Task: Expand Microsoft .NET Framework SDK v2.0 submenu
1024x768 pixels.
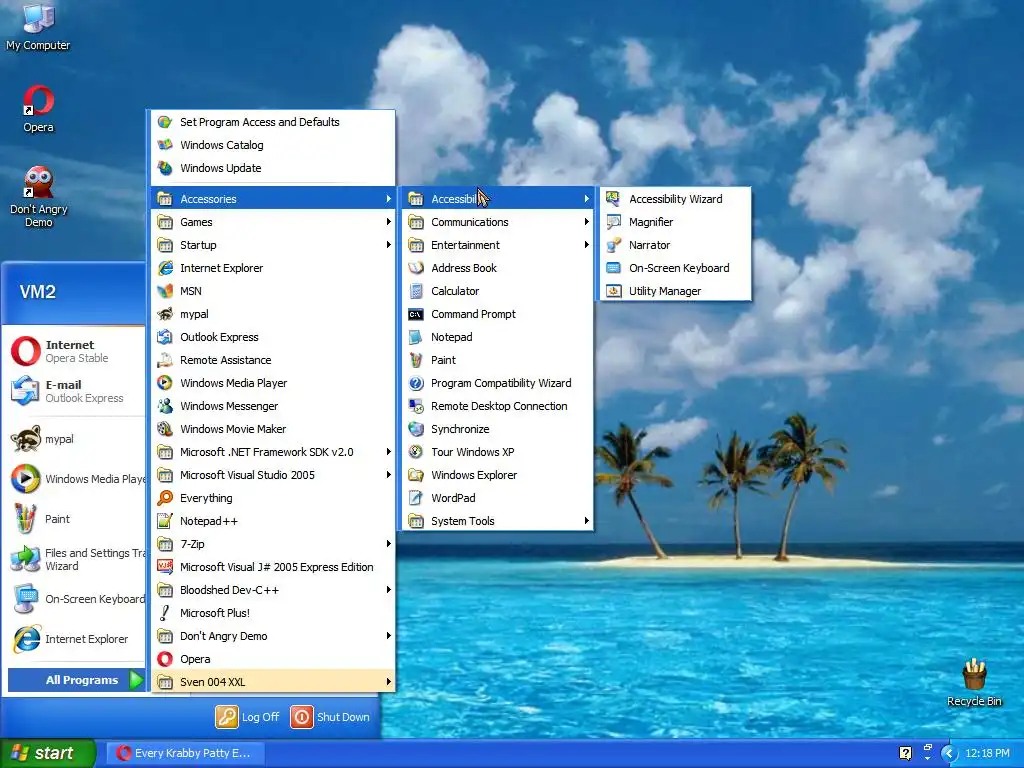Action: 273,452
